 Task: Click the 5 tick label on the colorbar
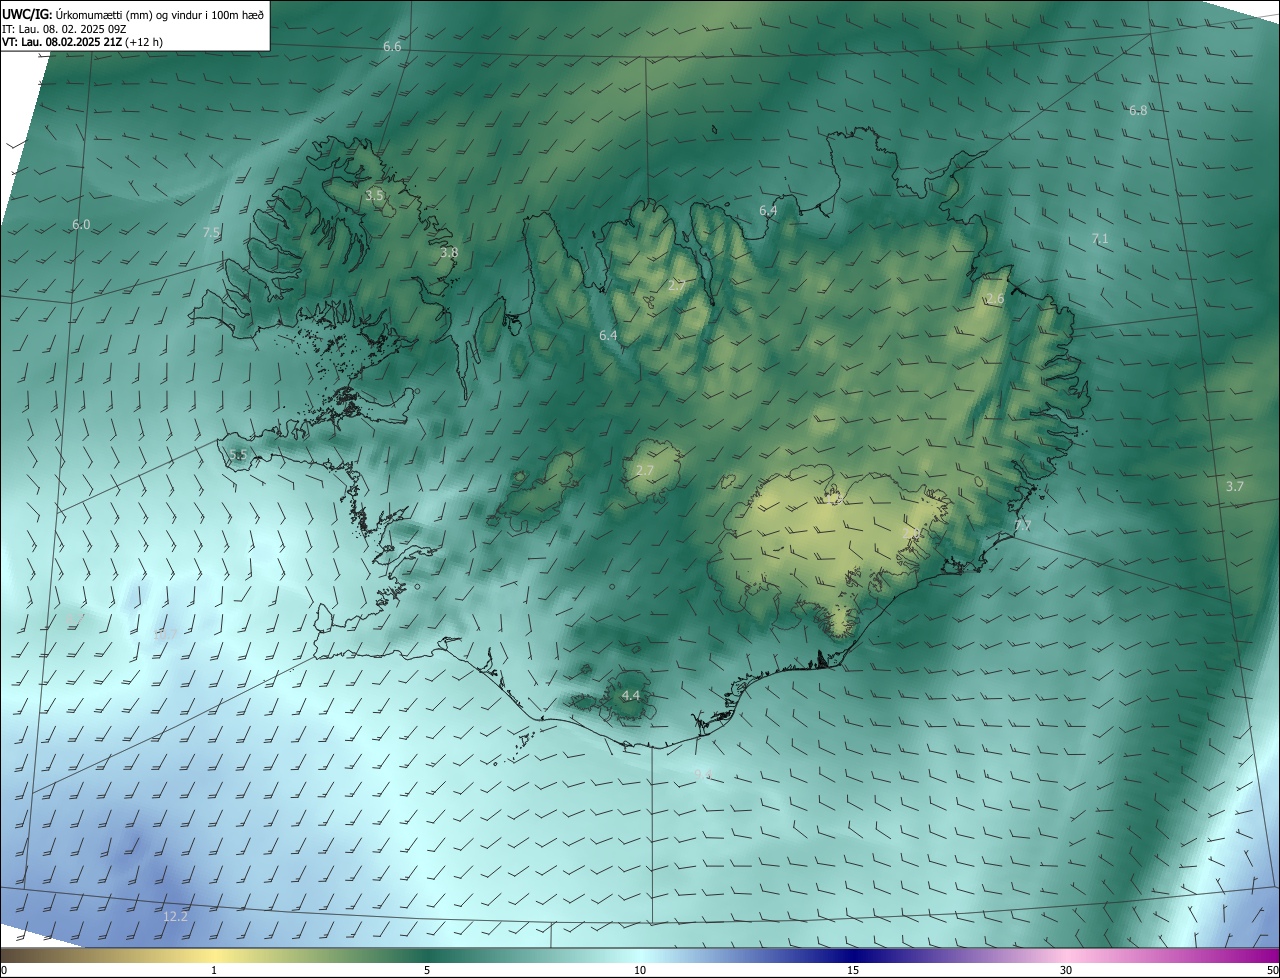tap(427, 970)
